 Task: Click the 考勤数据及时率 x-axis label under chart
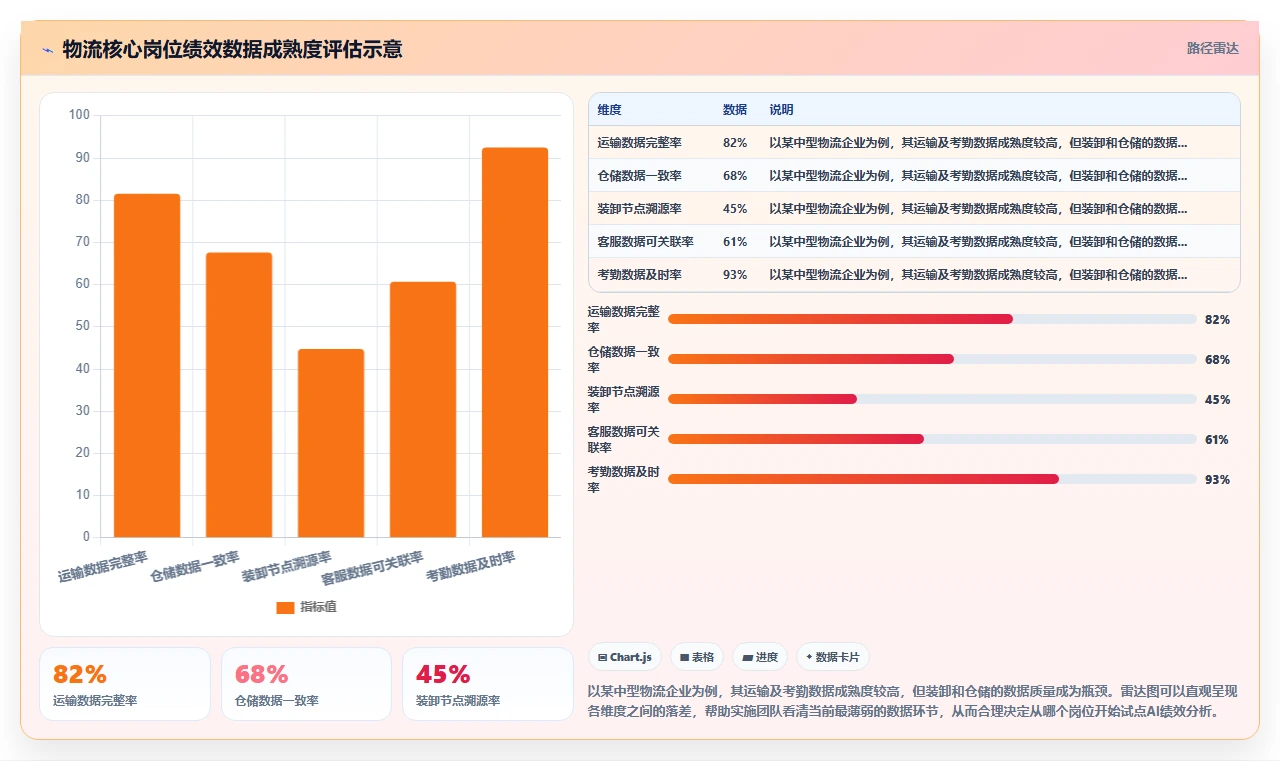click(x=471, y=567)
